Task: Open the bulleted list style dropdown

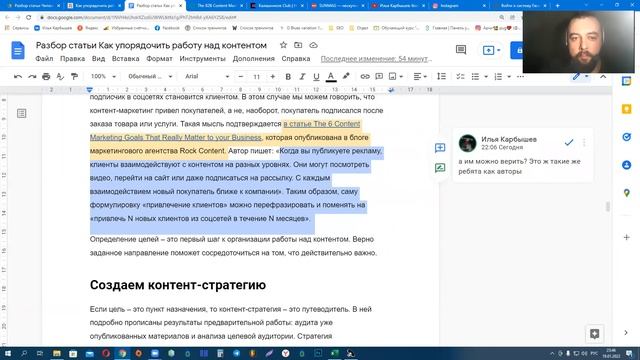Action: click(486, 77)
